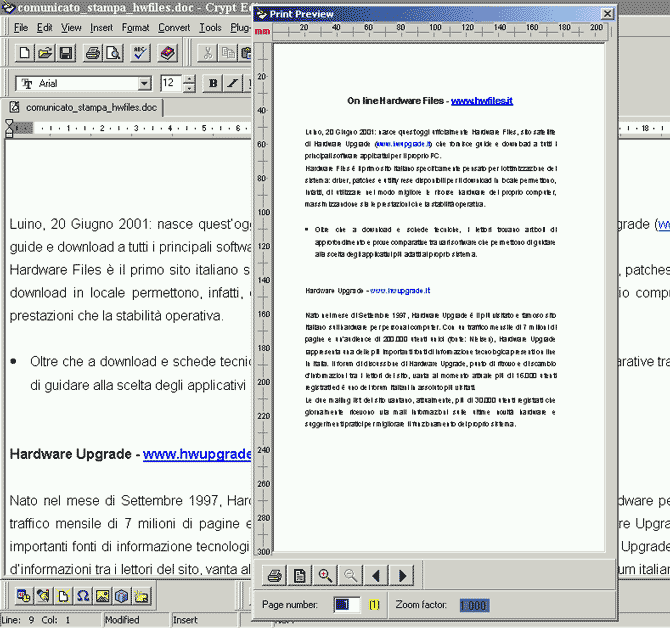670x628 pixels.
Task: Click the Page number input field
Action: pos(347,605)
